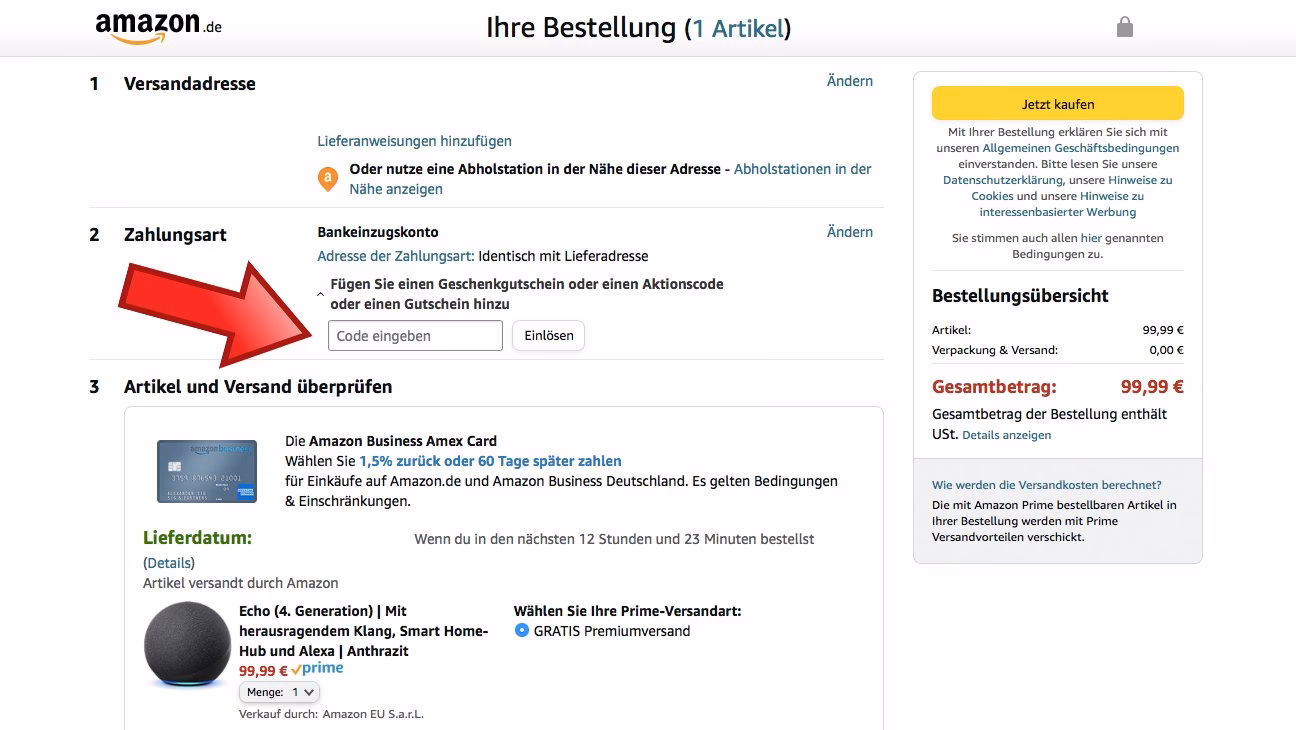Click Ändern next to Versandadresse
The height and width of the screenshot is (730, 1296).
849,81
